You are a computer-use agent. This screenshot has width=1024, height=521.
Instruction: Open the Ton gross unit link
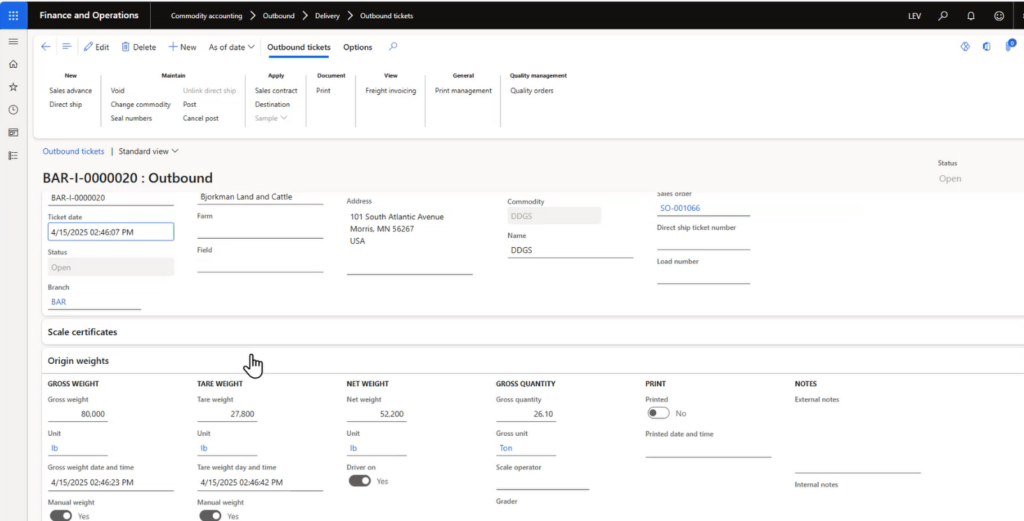(x=505, y=449)
